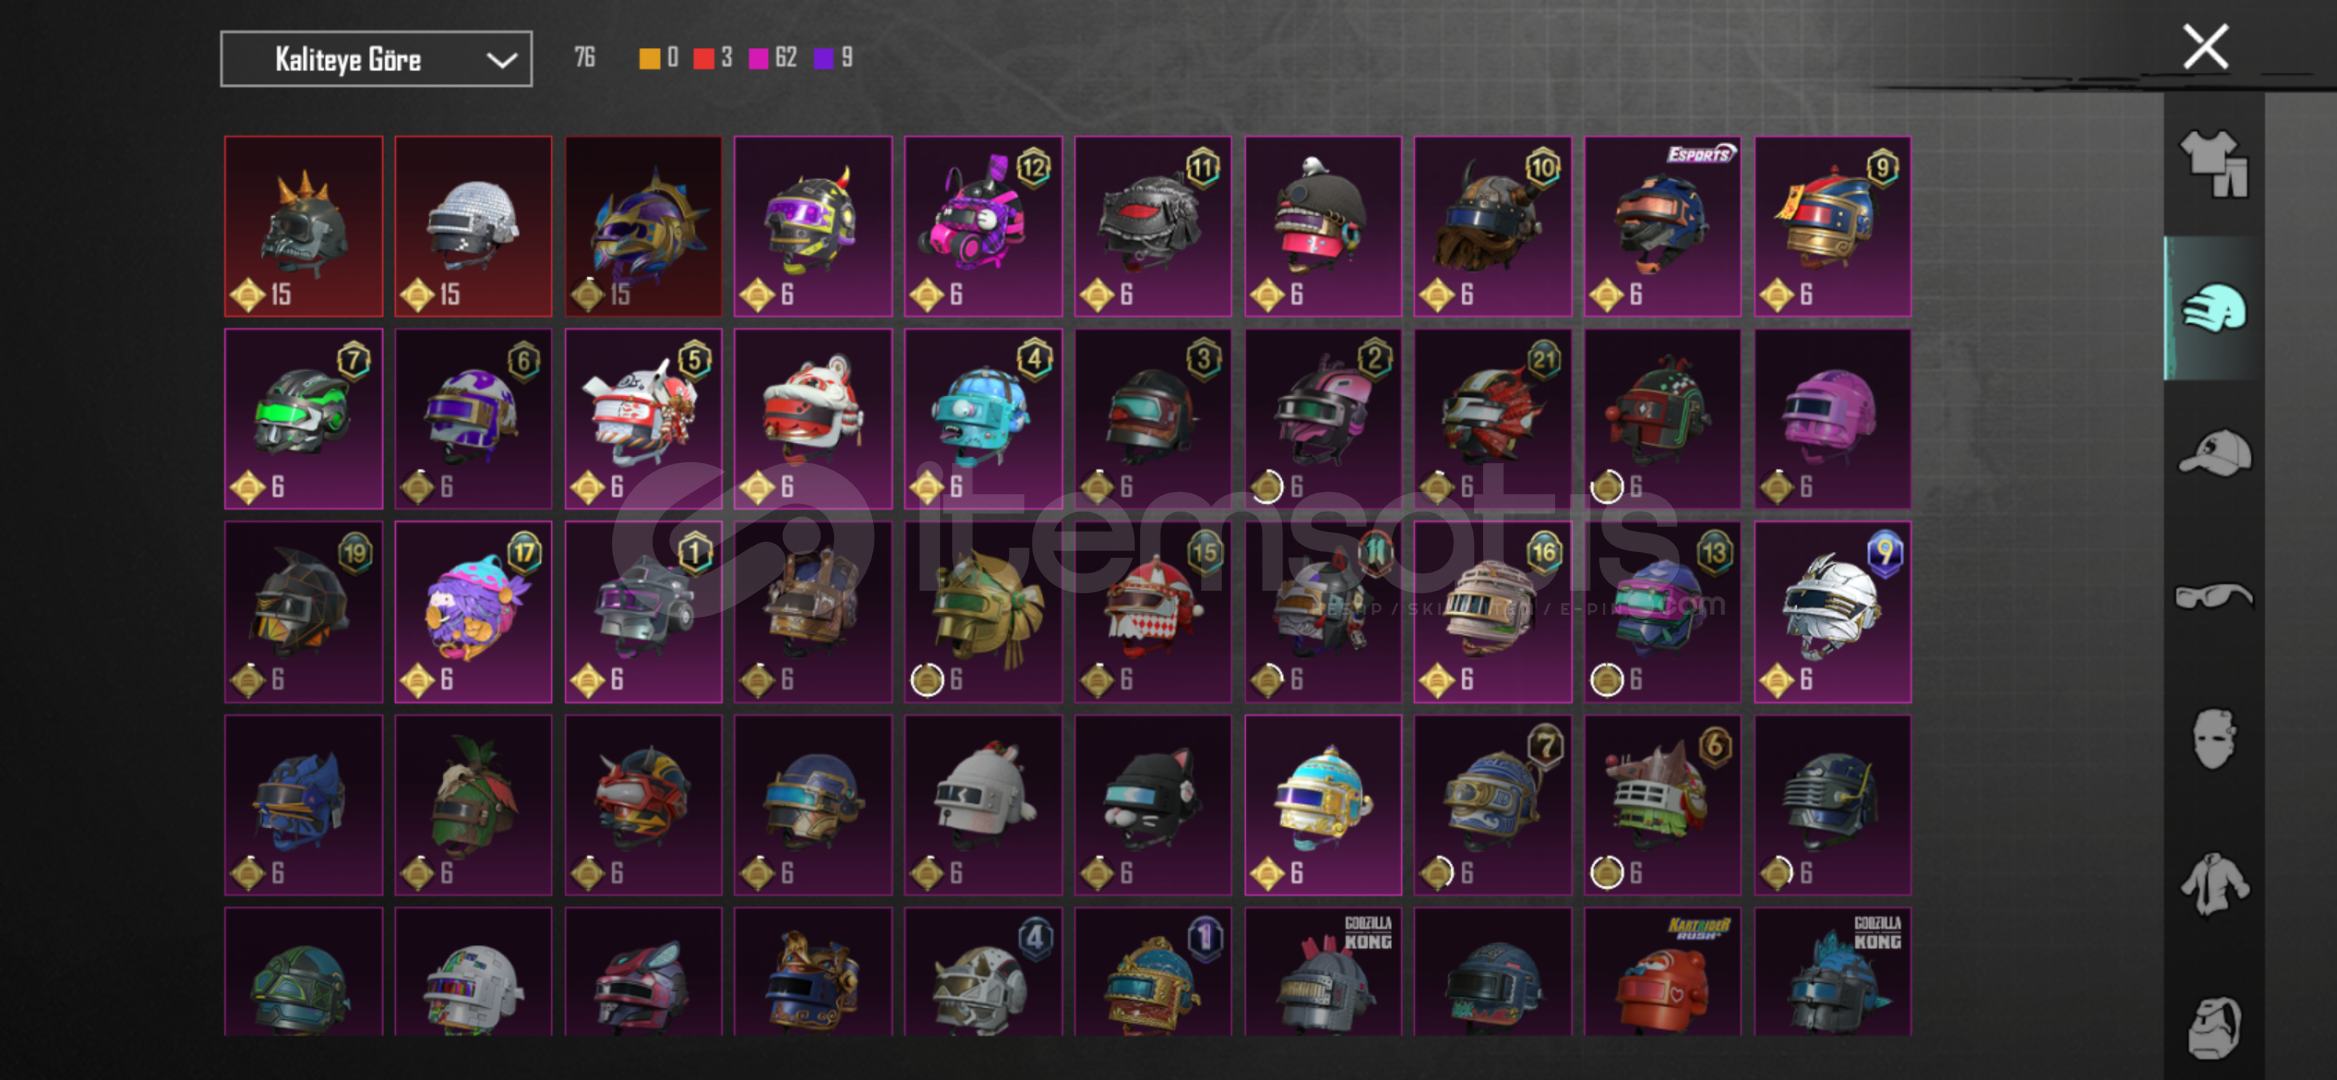The image size is (2337, 1080).
Task: Select the orange Kartrider Rush helmet
Action: pos(1662,972)
